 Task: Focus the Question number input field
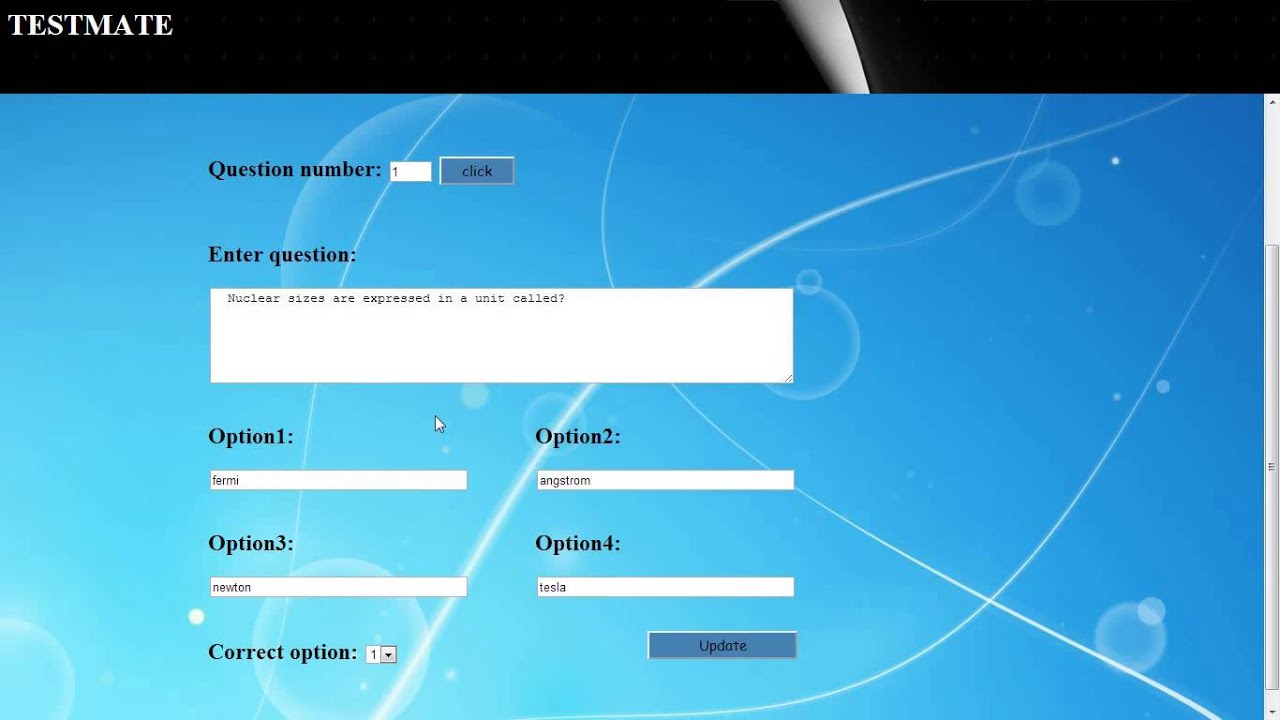(x=410, y=172)
